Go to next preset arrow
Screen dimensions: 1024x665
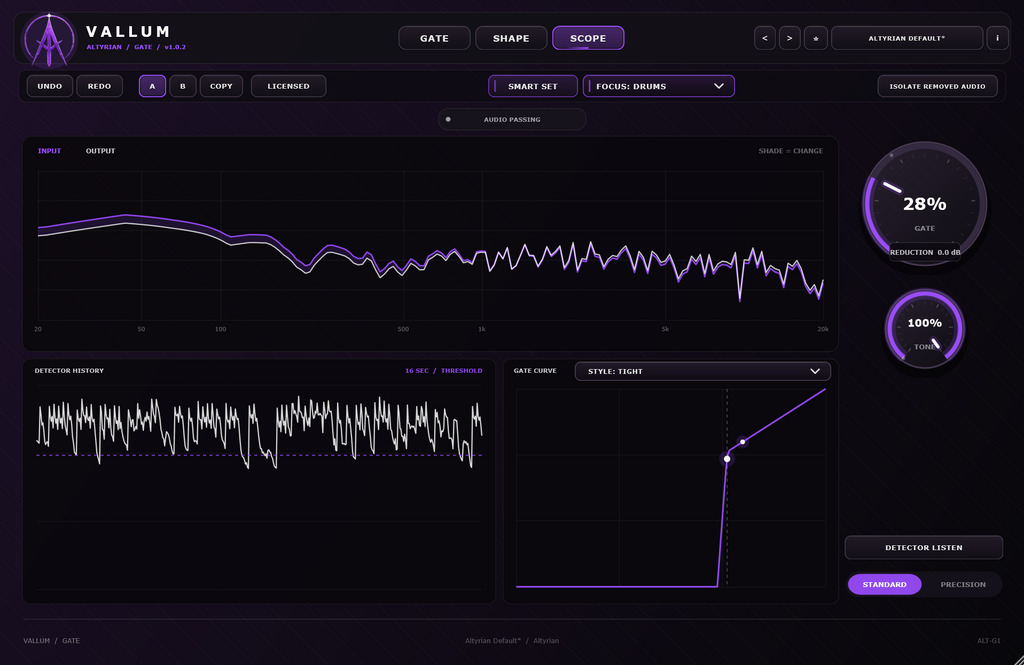790,38
